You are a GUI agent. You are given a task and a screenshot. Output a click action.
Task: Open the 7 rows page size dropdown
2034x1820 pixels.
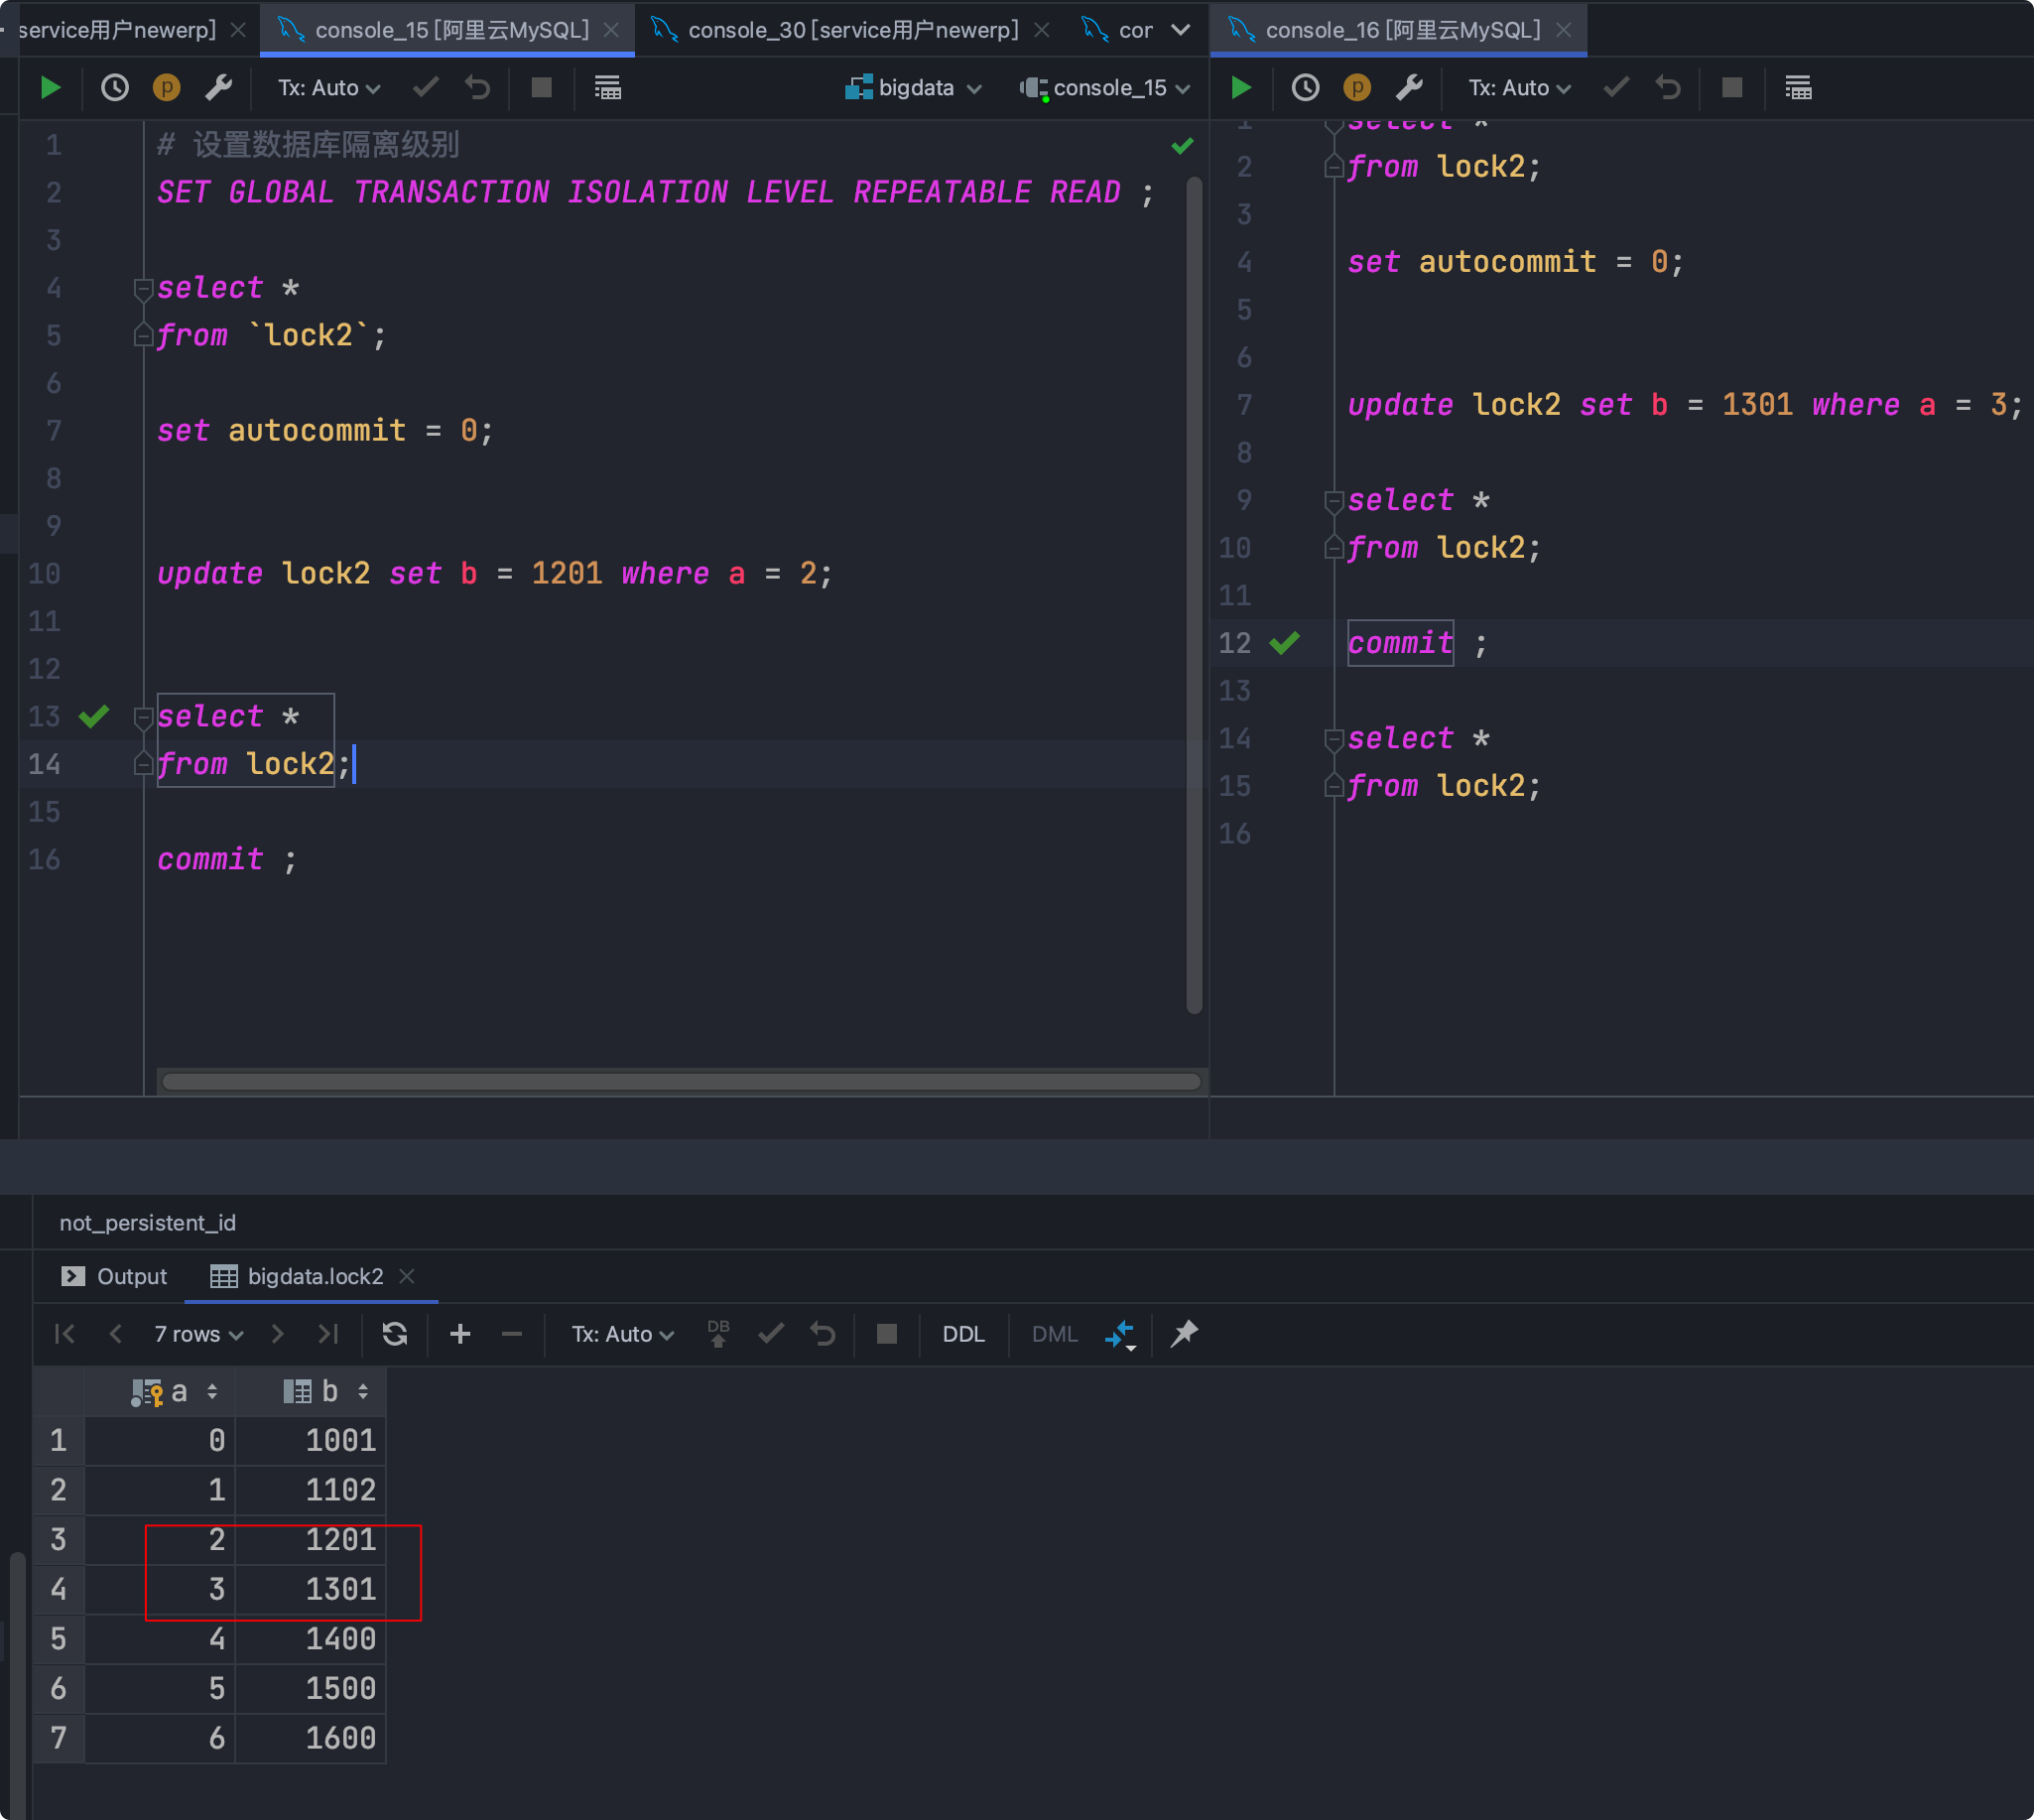(x=198, y=1334)
